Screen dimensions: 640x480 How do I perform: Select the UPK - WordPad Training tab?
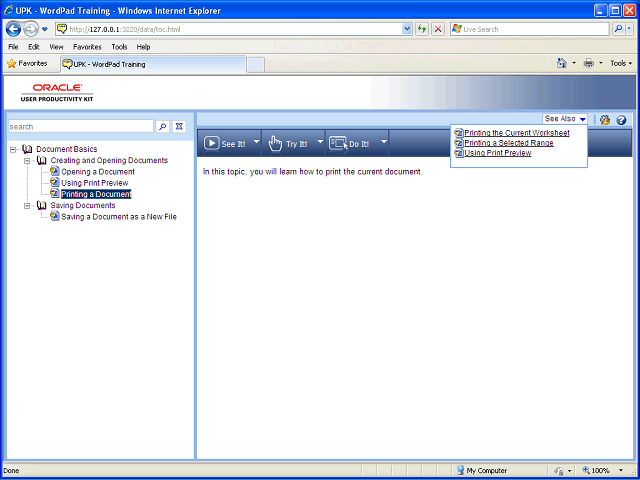click(153, 64)
